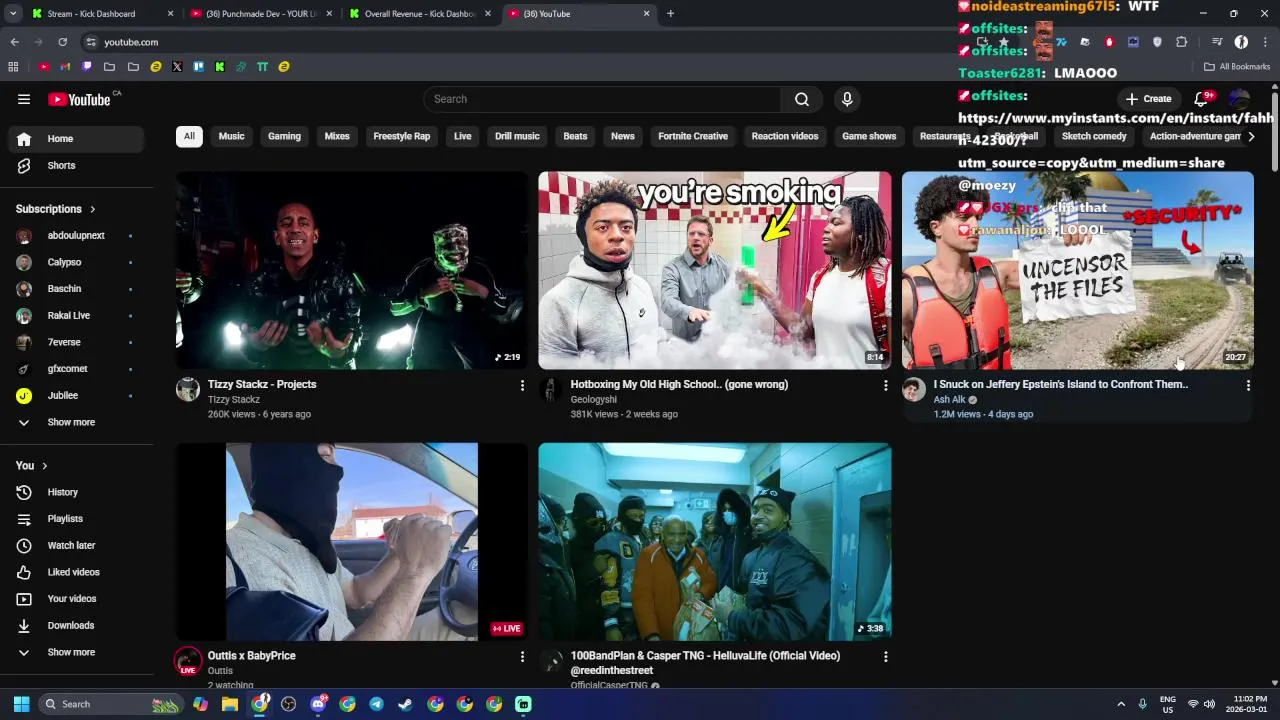Screen dimensions: 1280x720
Task: Open the Tizzy Stackz channel avatar
Action: pos(188,390)
